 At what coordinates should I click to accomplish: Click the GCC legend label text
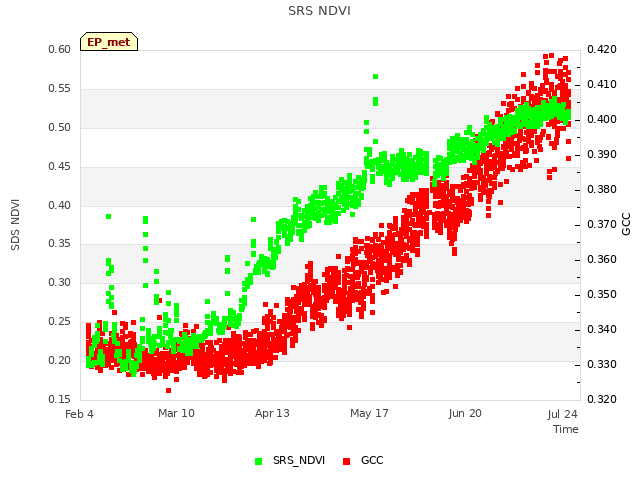372,460
